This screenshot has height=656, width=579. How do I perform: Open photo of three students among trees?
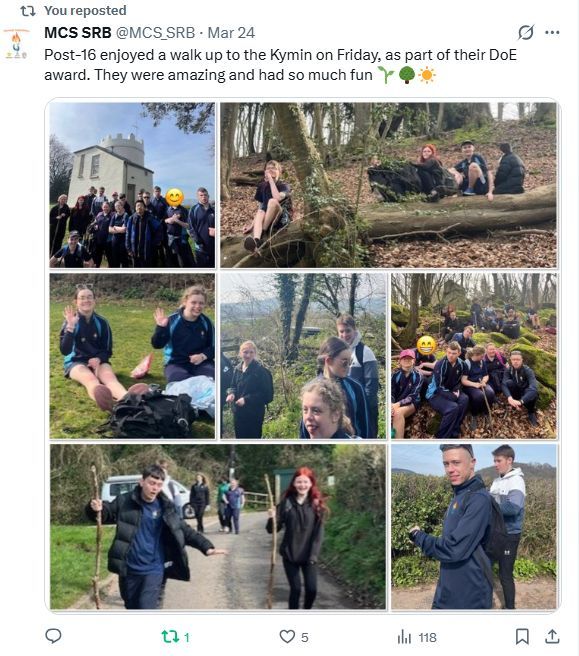pos(303,356)
